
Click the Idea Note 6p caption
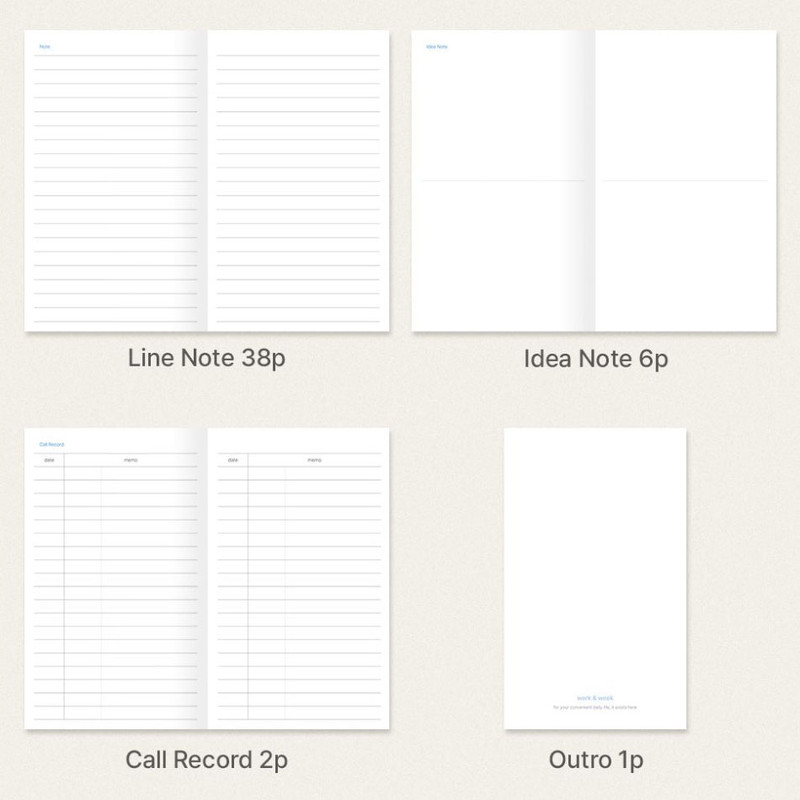tap(597, 359)
